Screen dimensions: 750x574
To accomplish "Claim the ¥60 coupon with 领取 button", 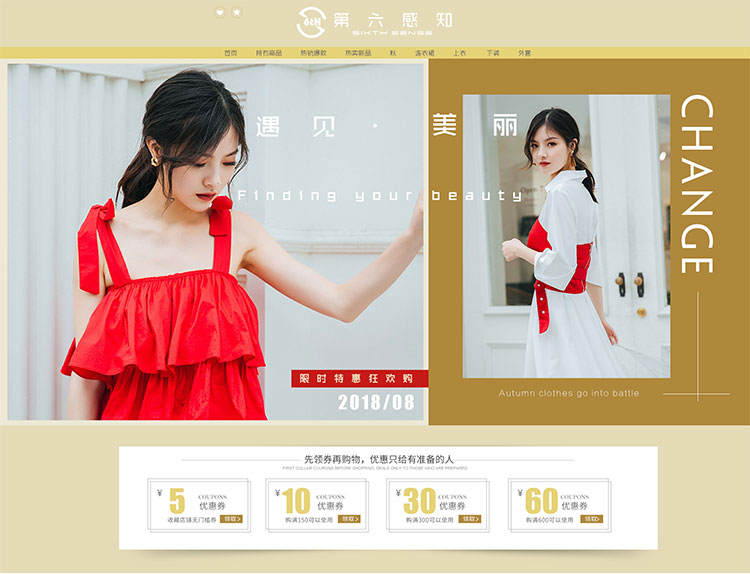I will click(593, 519).
